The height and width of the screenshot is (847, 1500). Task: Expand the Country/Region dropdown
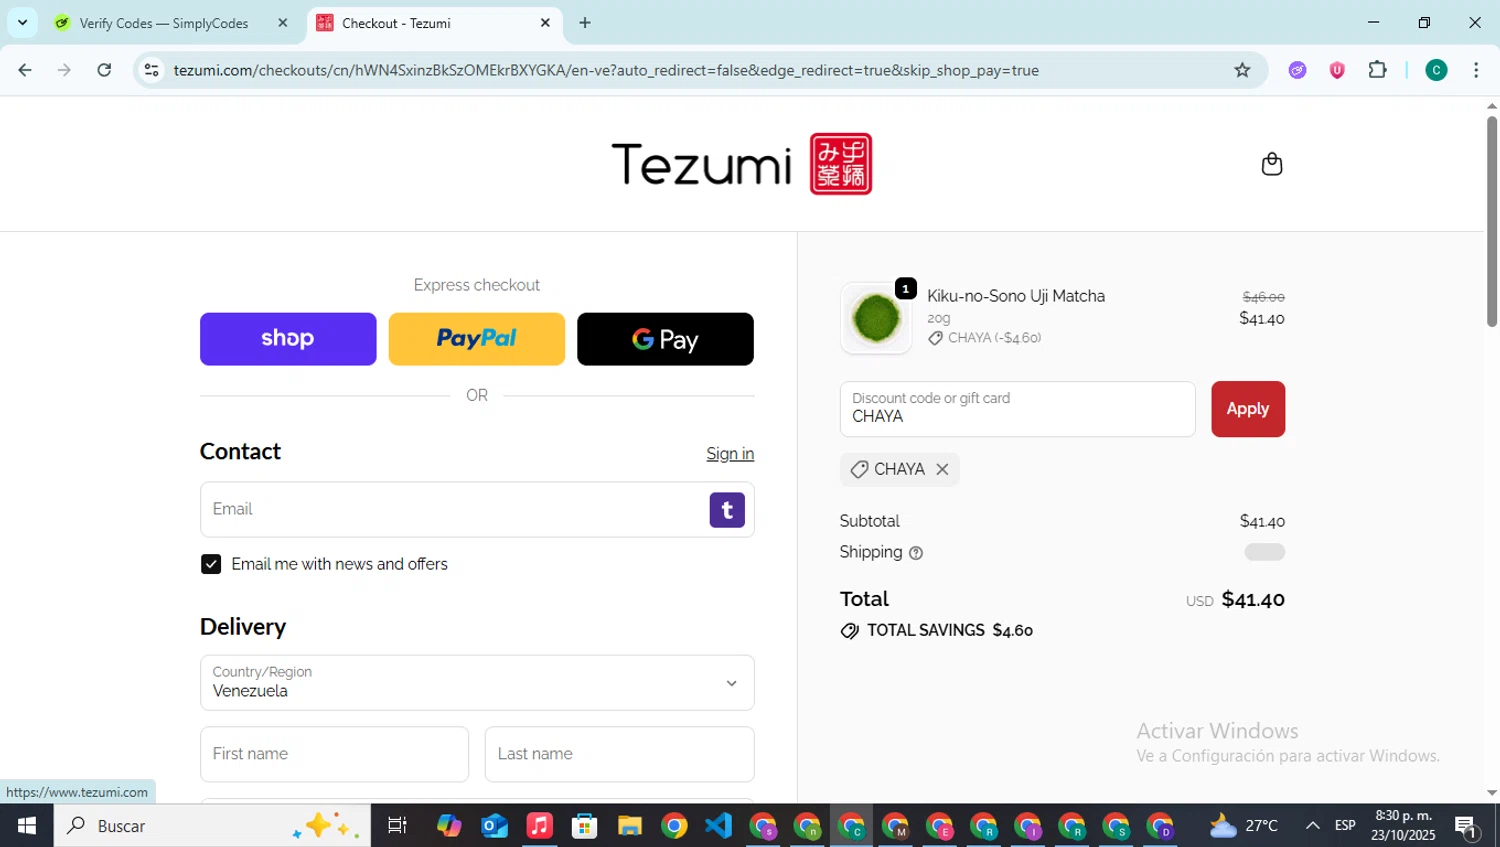coord(477,683)
